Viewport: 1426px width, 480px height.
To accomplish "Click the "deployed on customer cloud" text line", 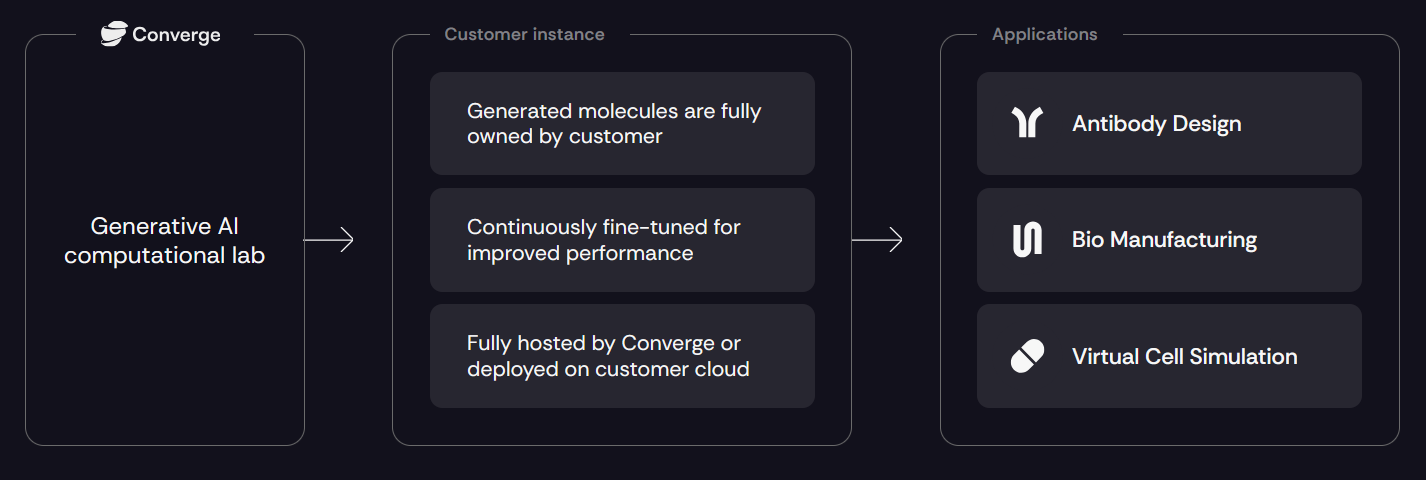I will click(x=608, y=369).
